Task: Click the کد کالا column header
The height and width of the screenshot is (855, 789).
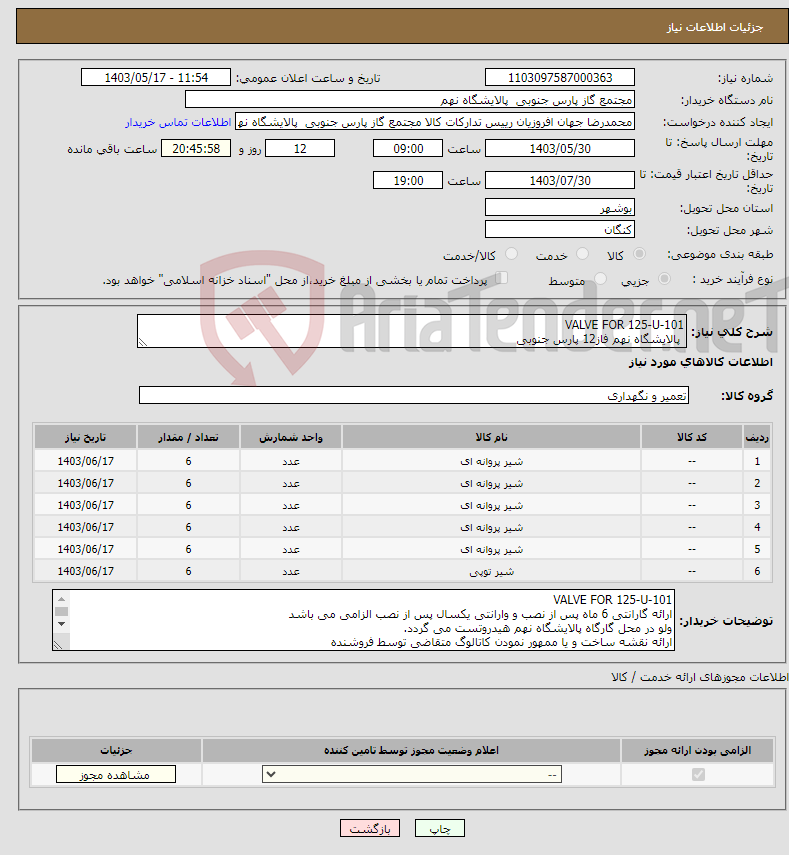Action: [691, 437]
